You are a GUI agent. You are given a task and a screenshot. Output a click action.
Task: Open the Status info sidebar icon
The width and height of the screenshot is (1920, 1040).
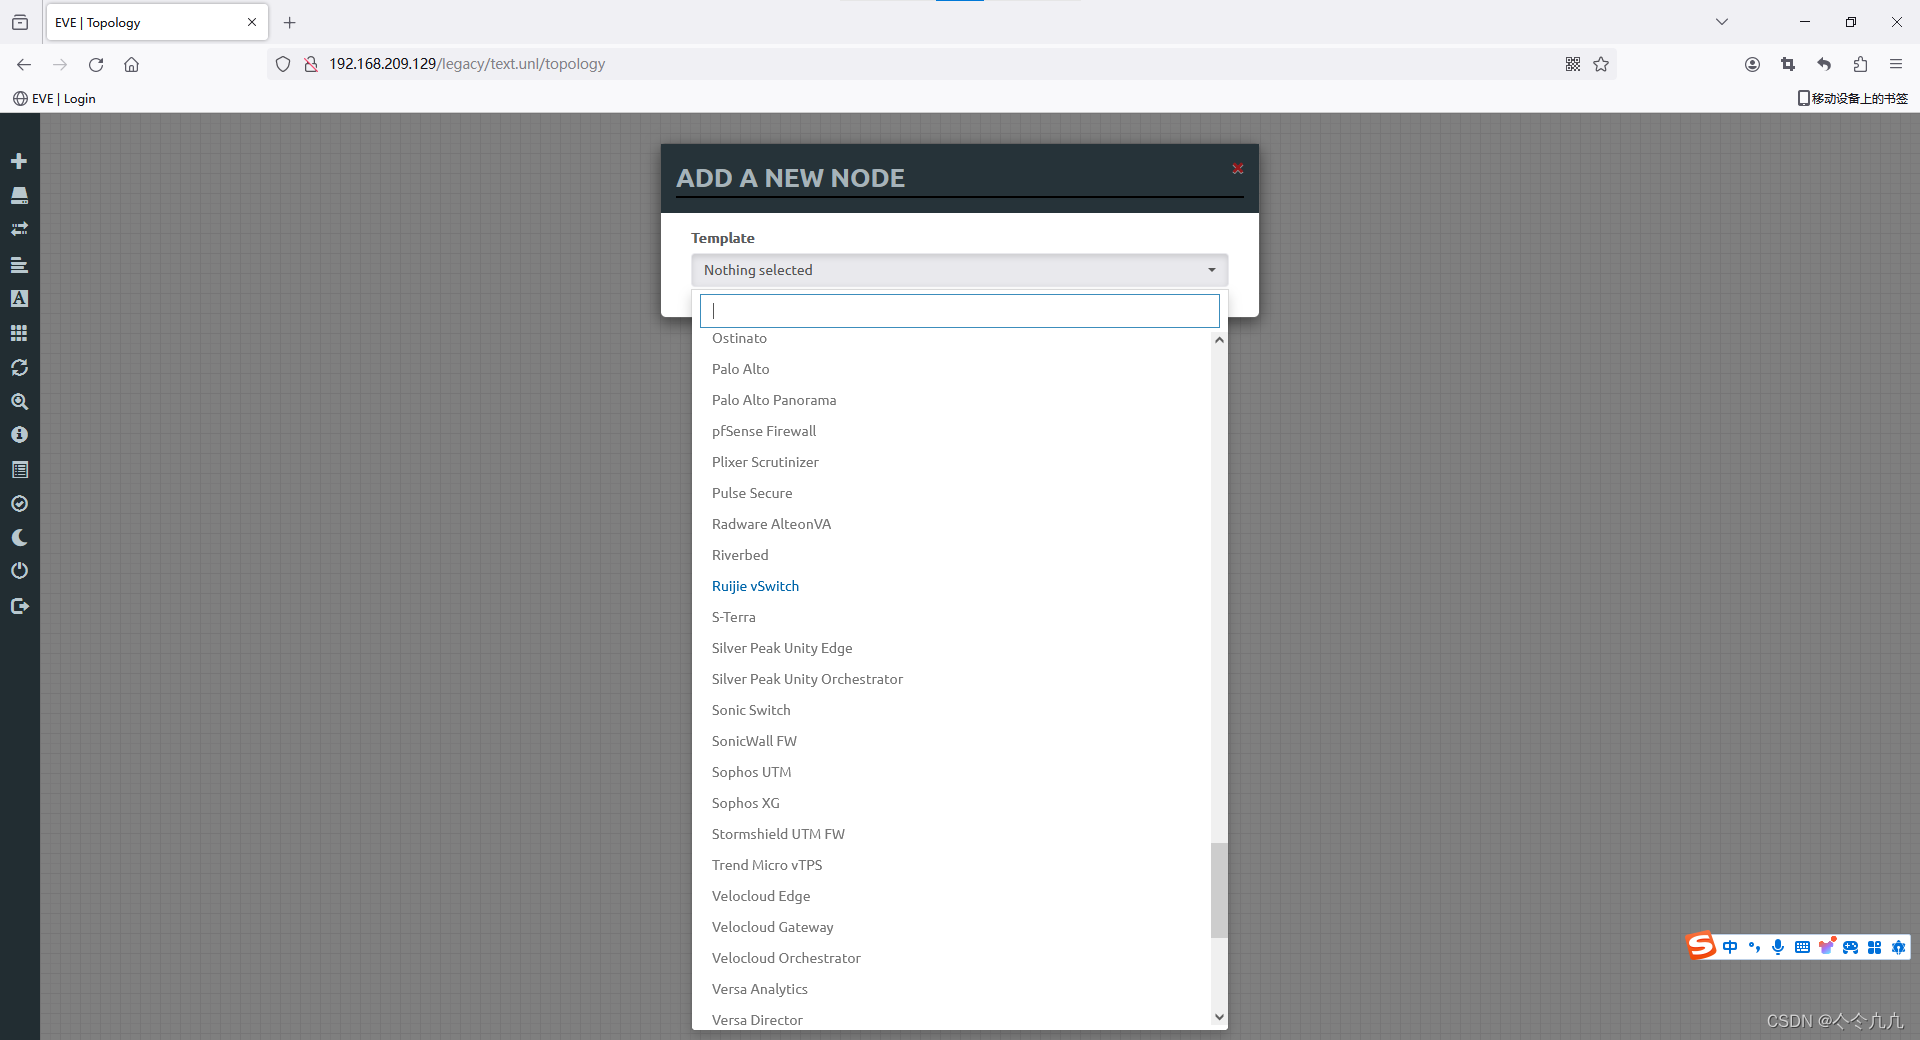coord(19,435)
